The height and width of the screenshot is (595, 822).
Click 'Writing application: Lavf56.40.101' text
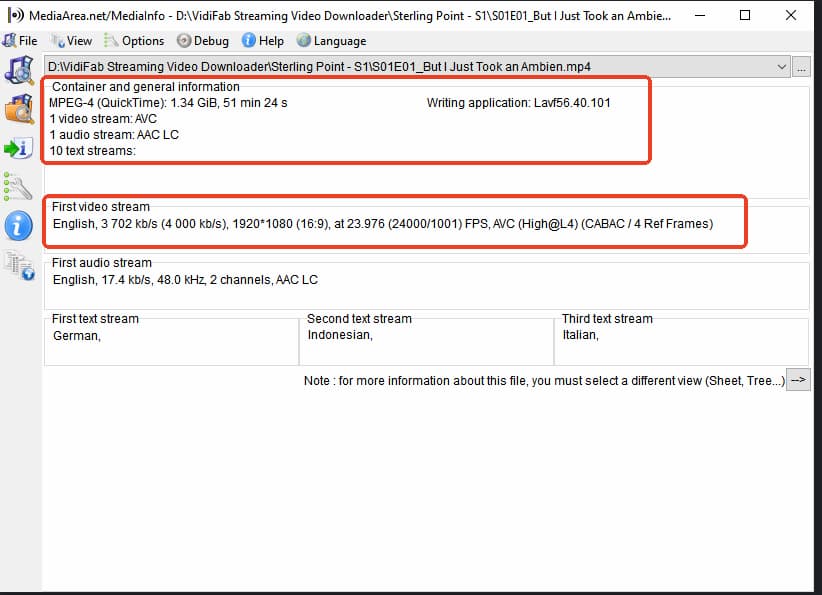point(518,103)
